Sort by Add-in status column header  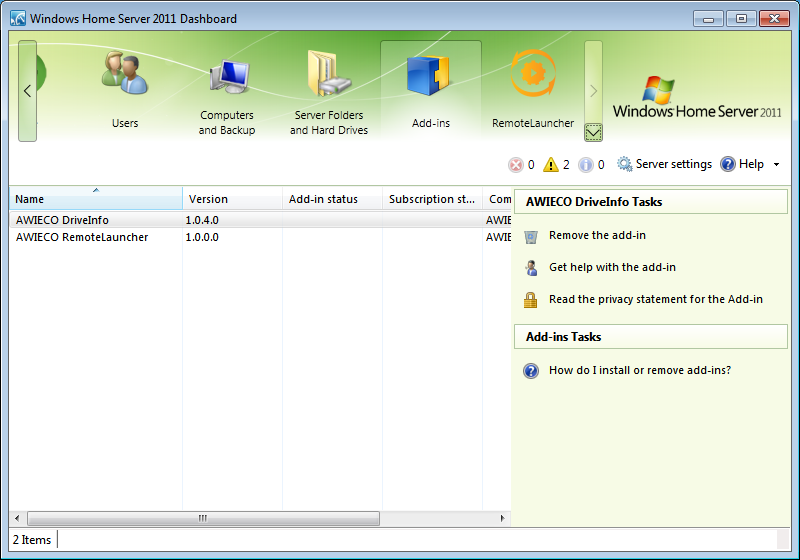pyautogui.click(x=332, y=199)
